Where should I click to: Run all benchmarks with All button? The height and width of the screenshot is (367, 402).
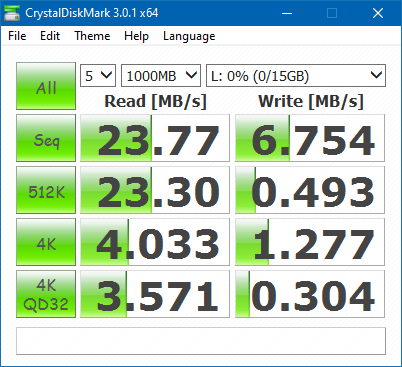tap(46, 86)
